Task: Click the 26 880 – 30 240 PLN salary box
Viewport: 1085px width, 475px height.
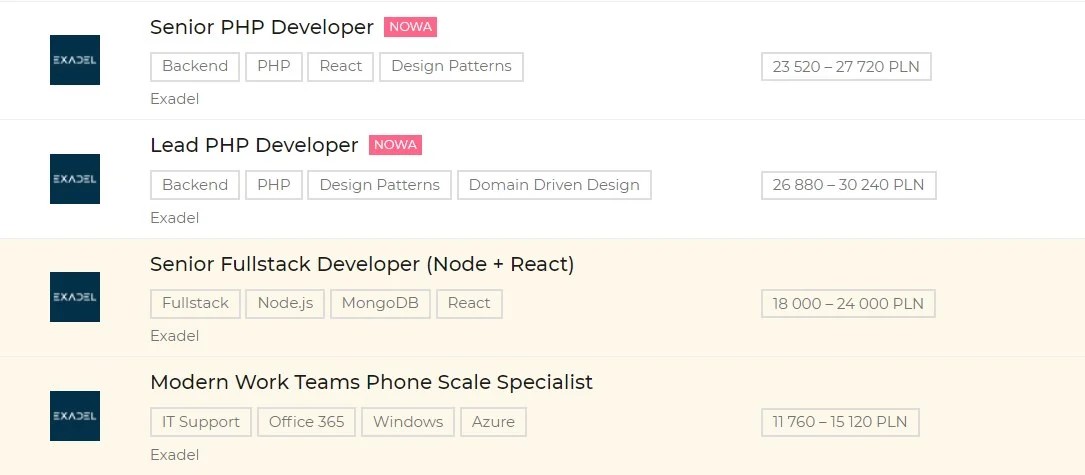Action: pos(848,185)
